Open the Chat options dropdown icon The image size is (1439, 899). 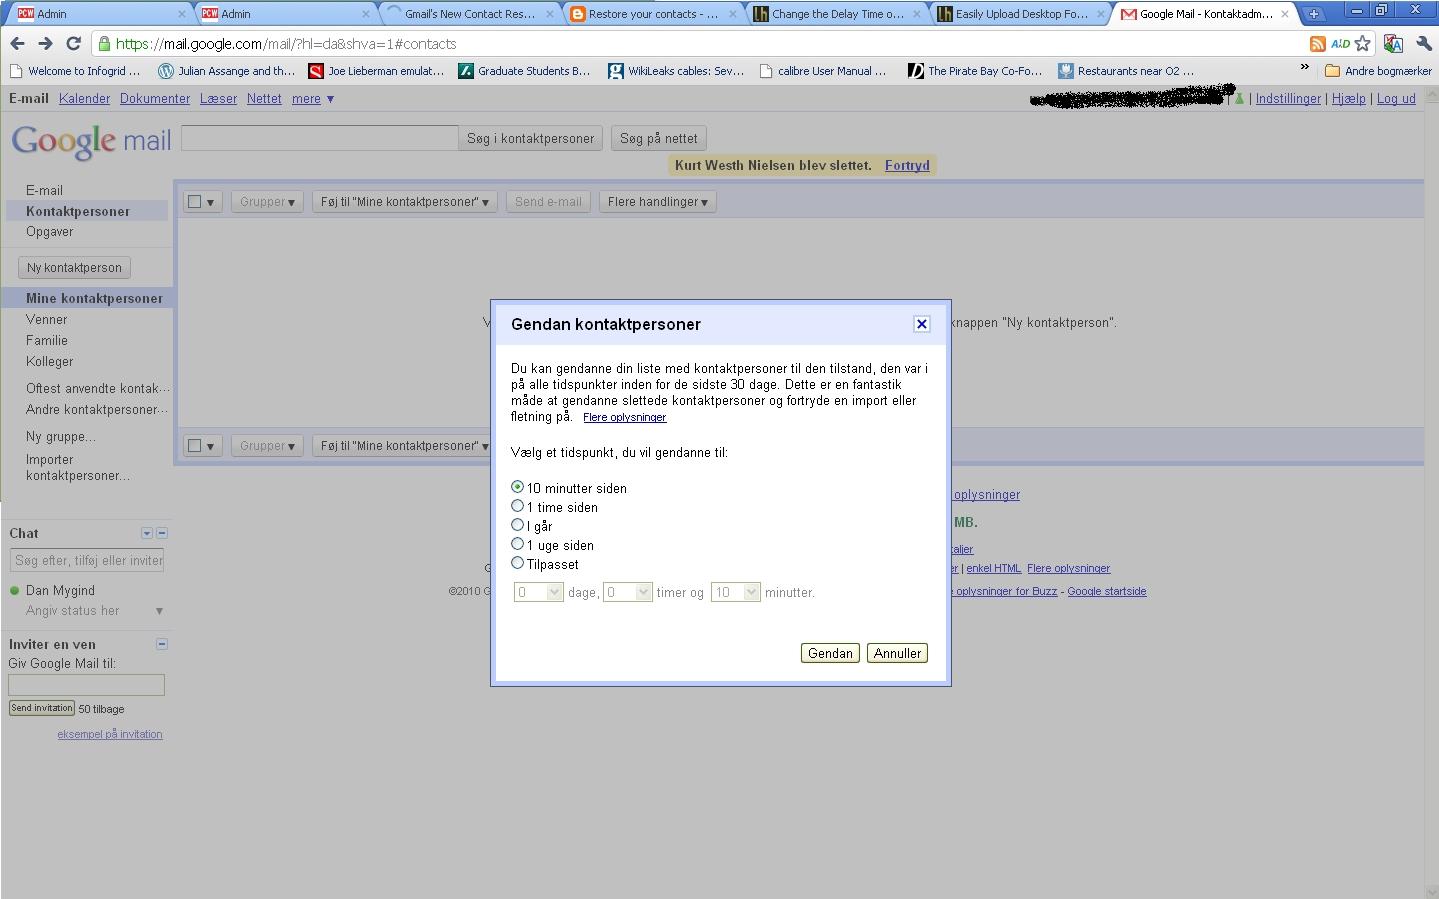coord(146,533)
